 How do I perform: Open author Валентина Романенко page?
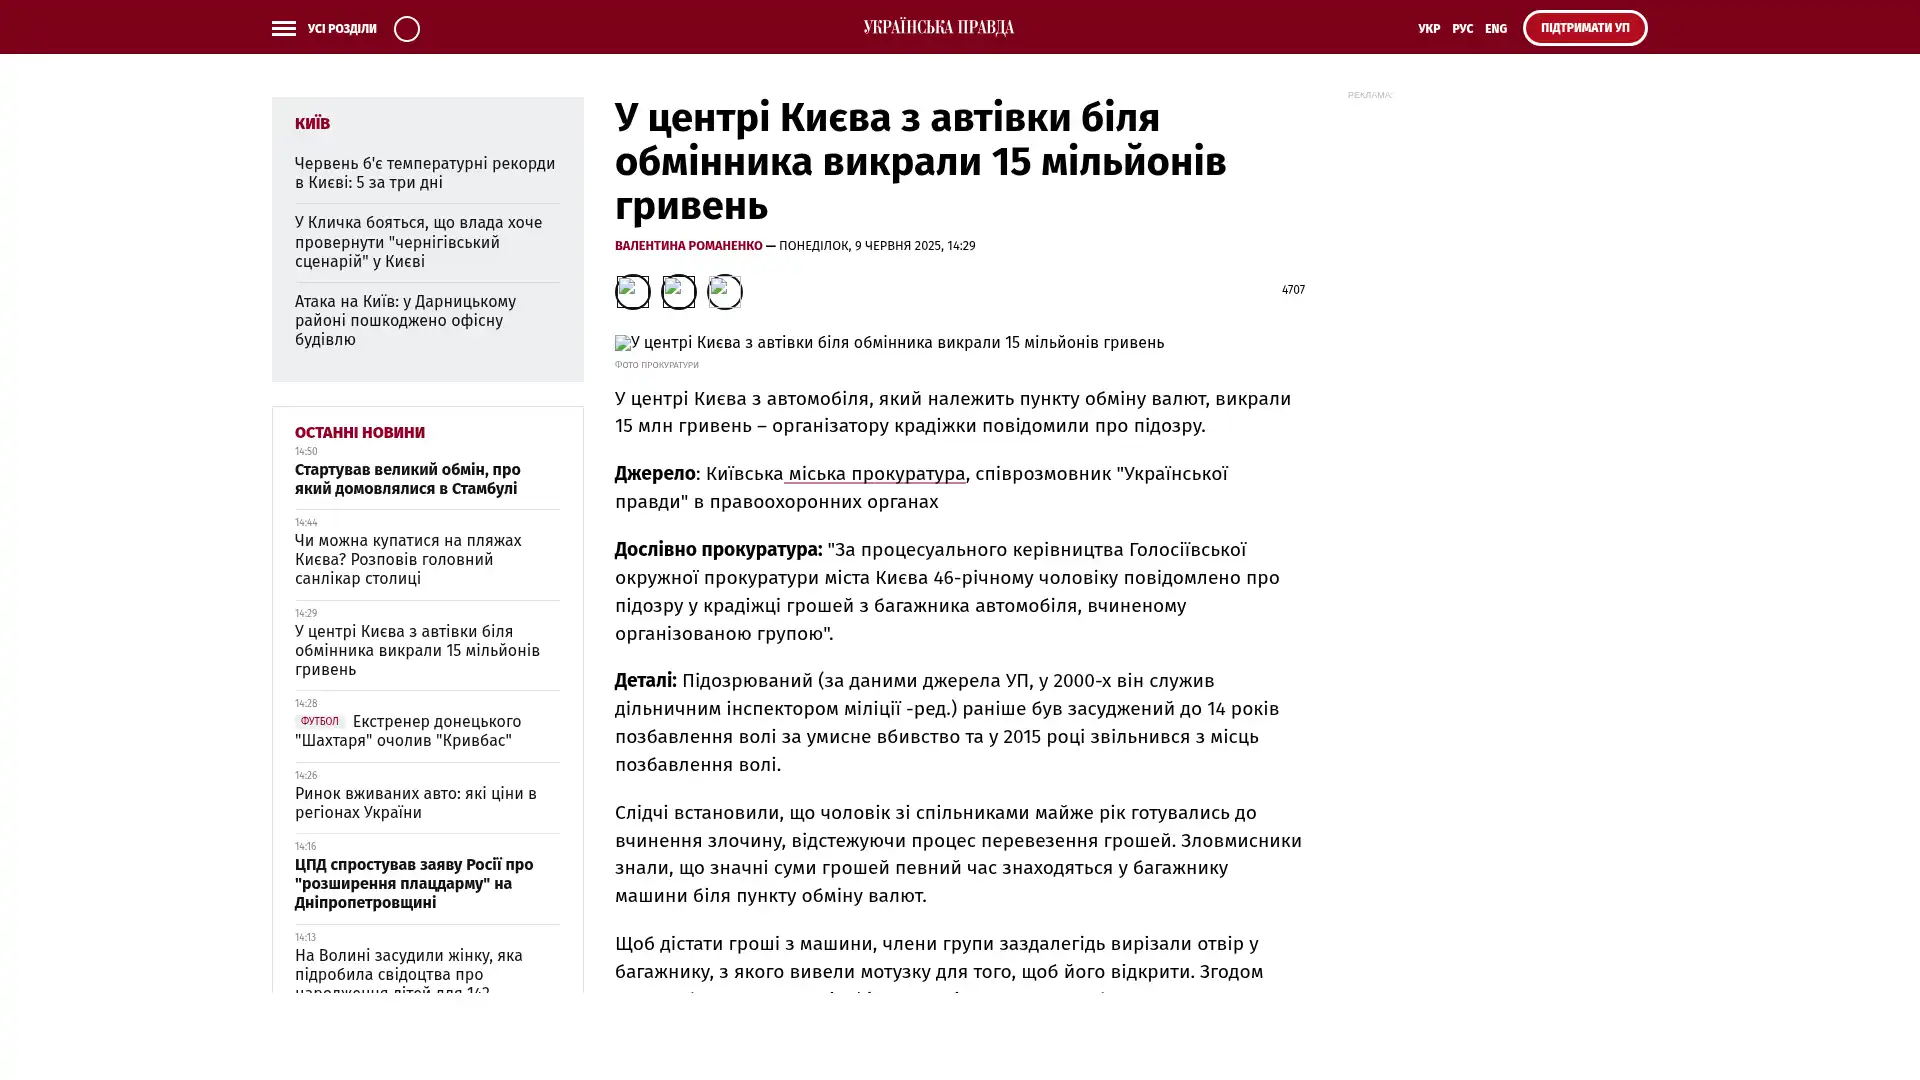(688, 246)
